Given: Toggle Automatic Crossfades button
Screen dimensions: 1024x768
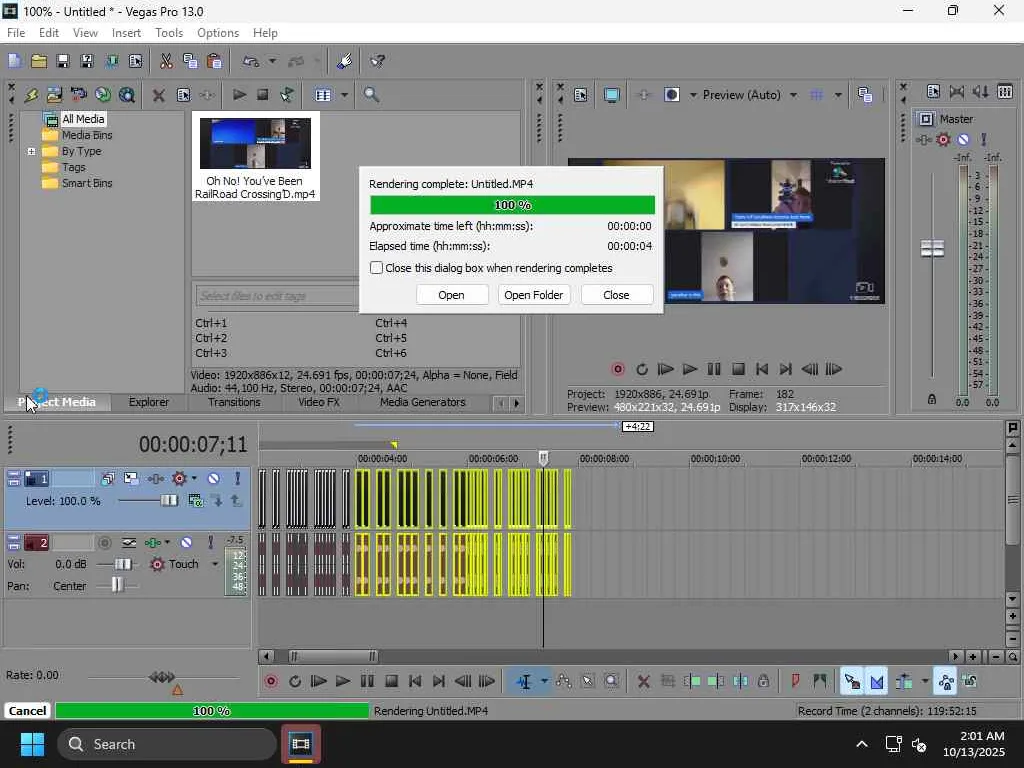Looking at the screenshot, I should point(877,682).
